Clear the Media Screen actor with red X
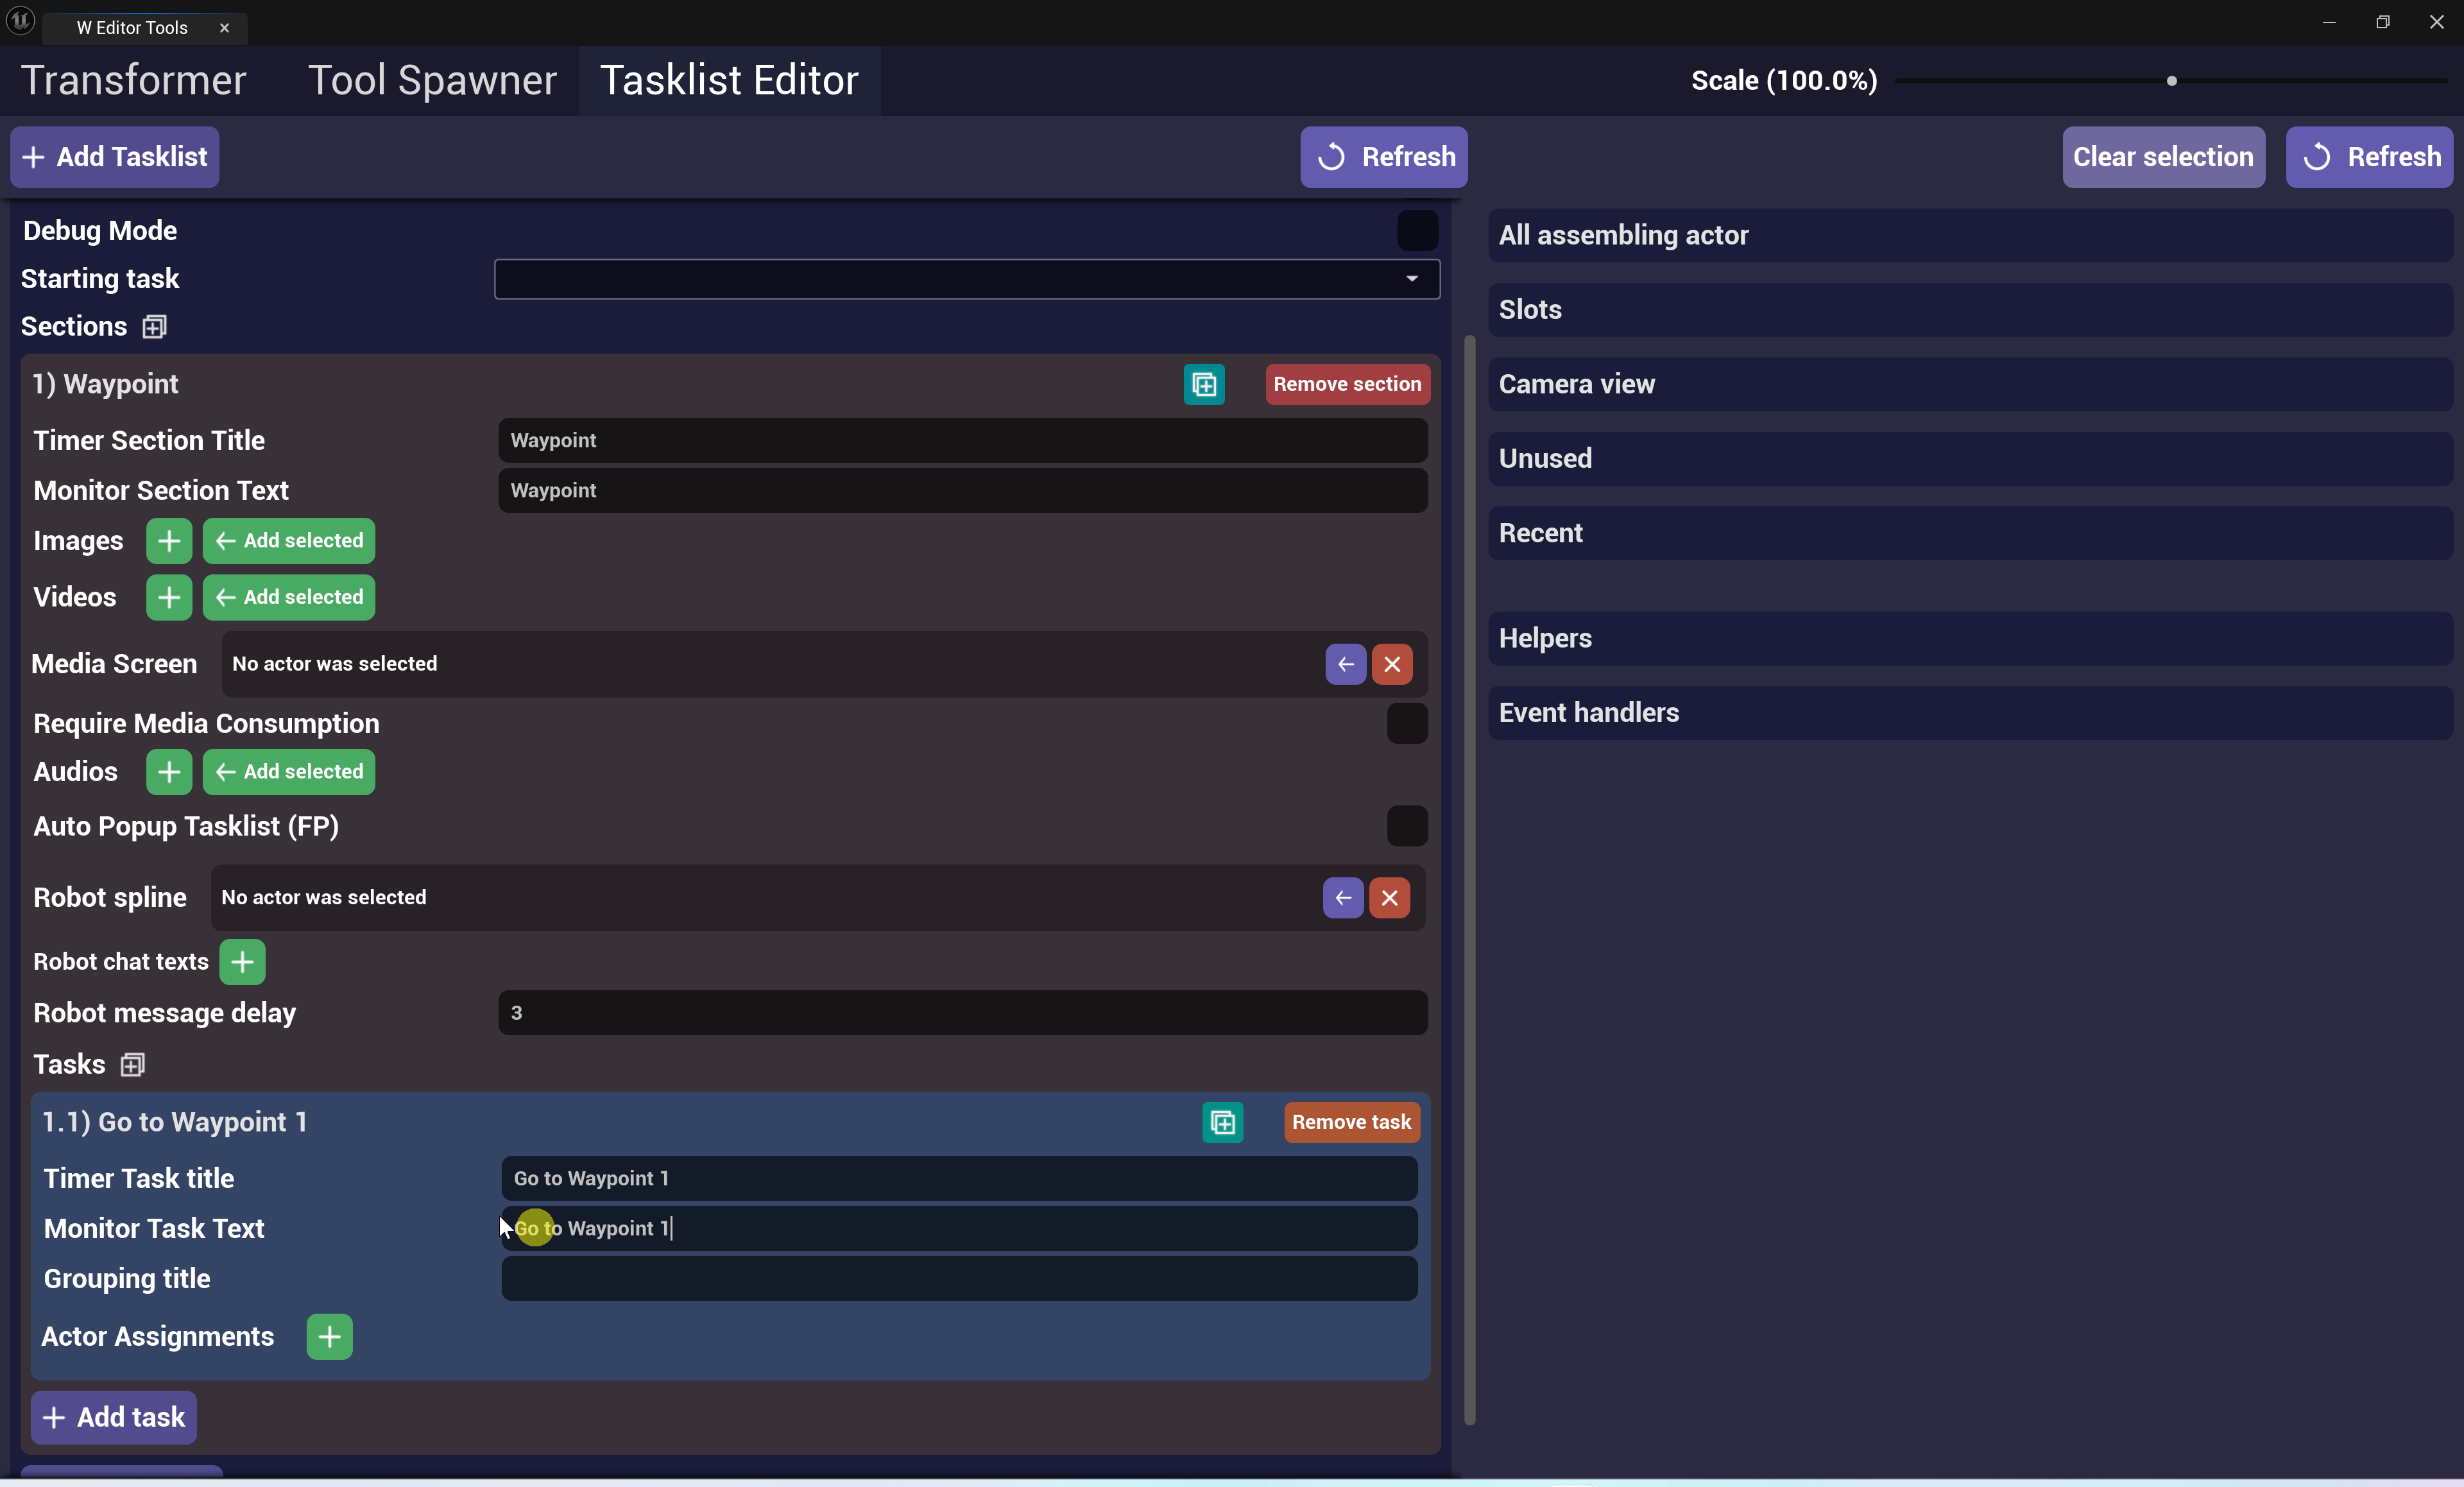This screenshot has height=1487, width=2464. [x=1392, y=664]
